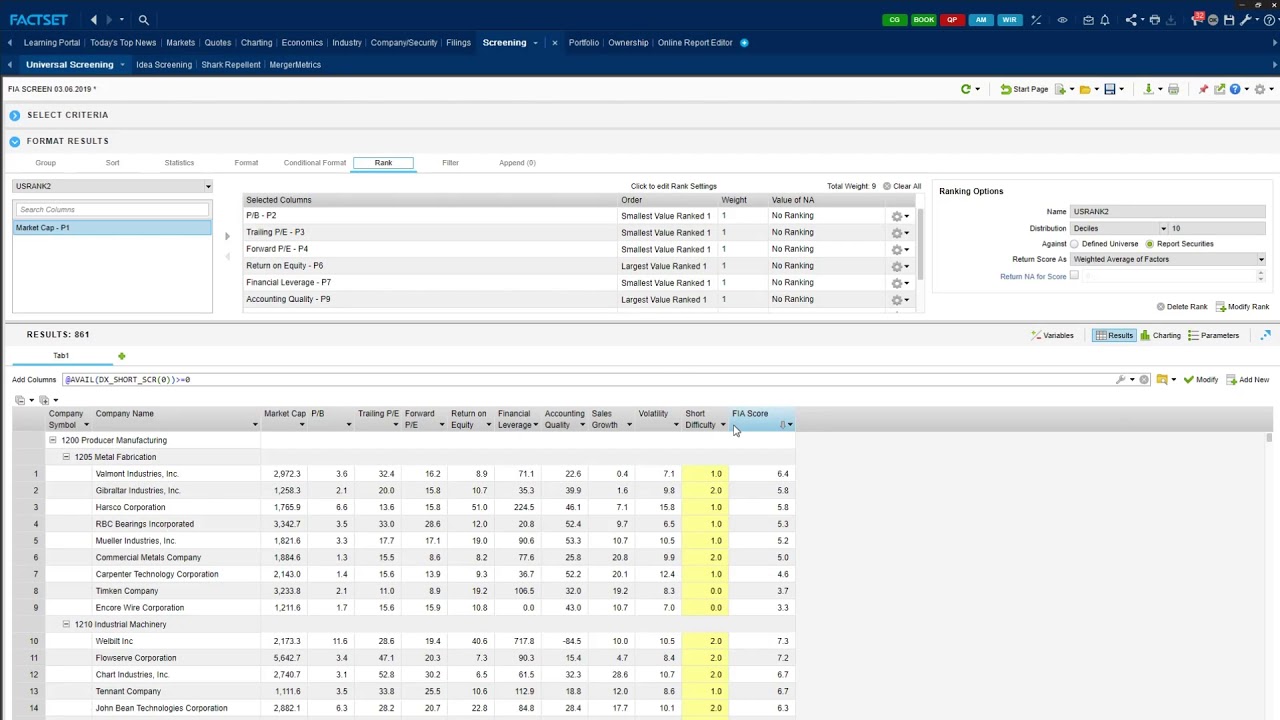1280x720 pixels.
Task: Select Defined Universe radio button
Action: click(x=1075, y=244)
